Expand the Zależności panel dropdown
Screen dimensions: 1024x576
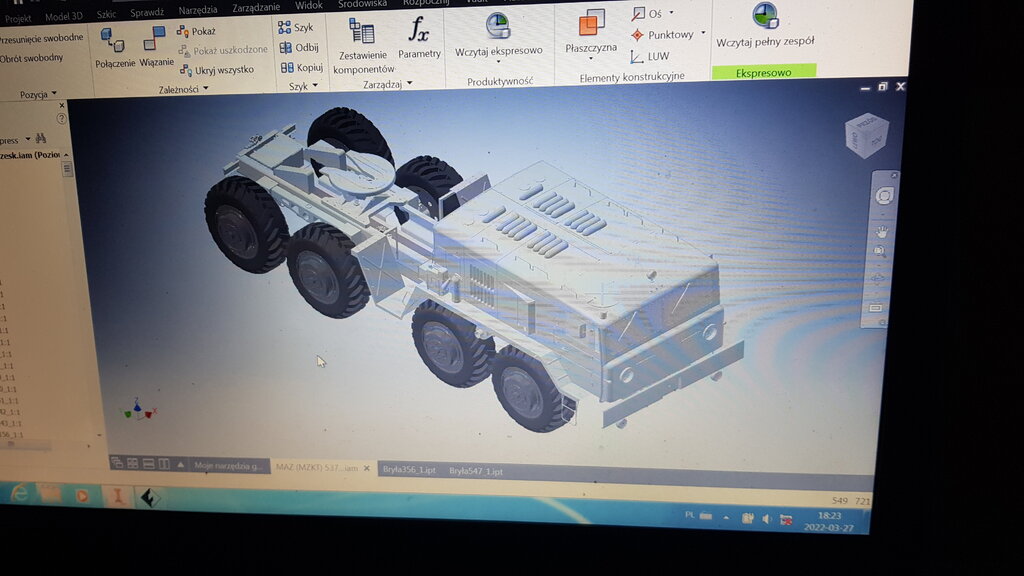pos(205,89)
